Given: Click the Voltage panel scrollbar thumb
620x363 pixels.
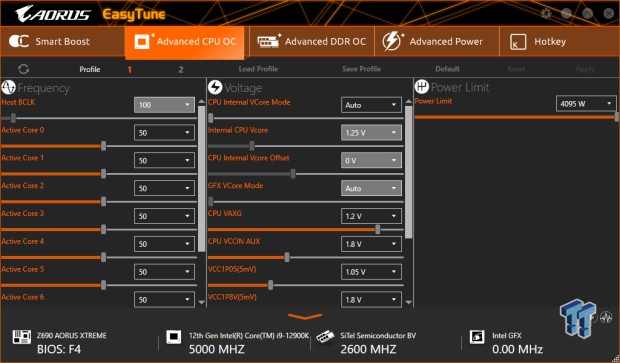Looking at the screenshot, I should click(x=408, y=172).
